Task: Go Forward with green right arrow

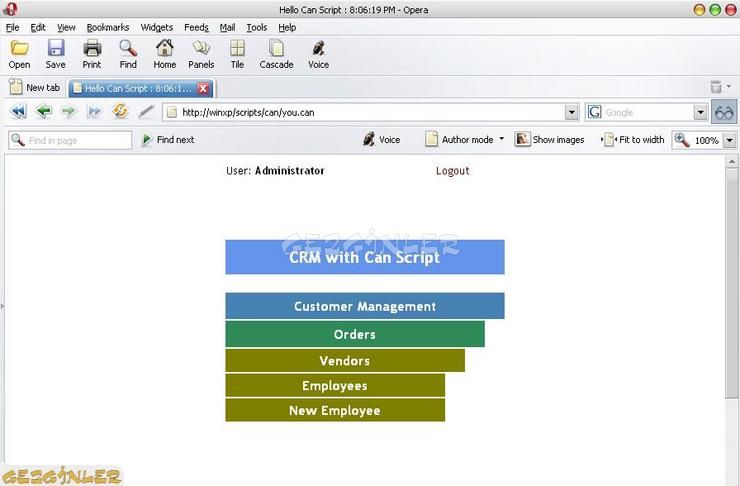Action: pyautogui.click(x=69, y=112)
